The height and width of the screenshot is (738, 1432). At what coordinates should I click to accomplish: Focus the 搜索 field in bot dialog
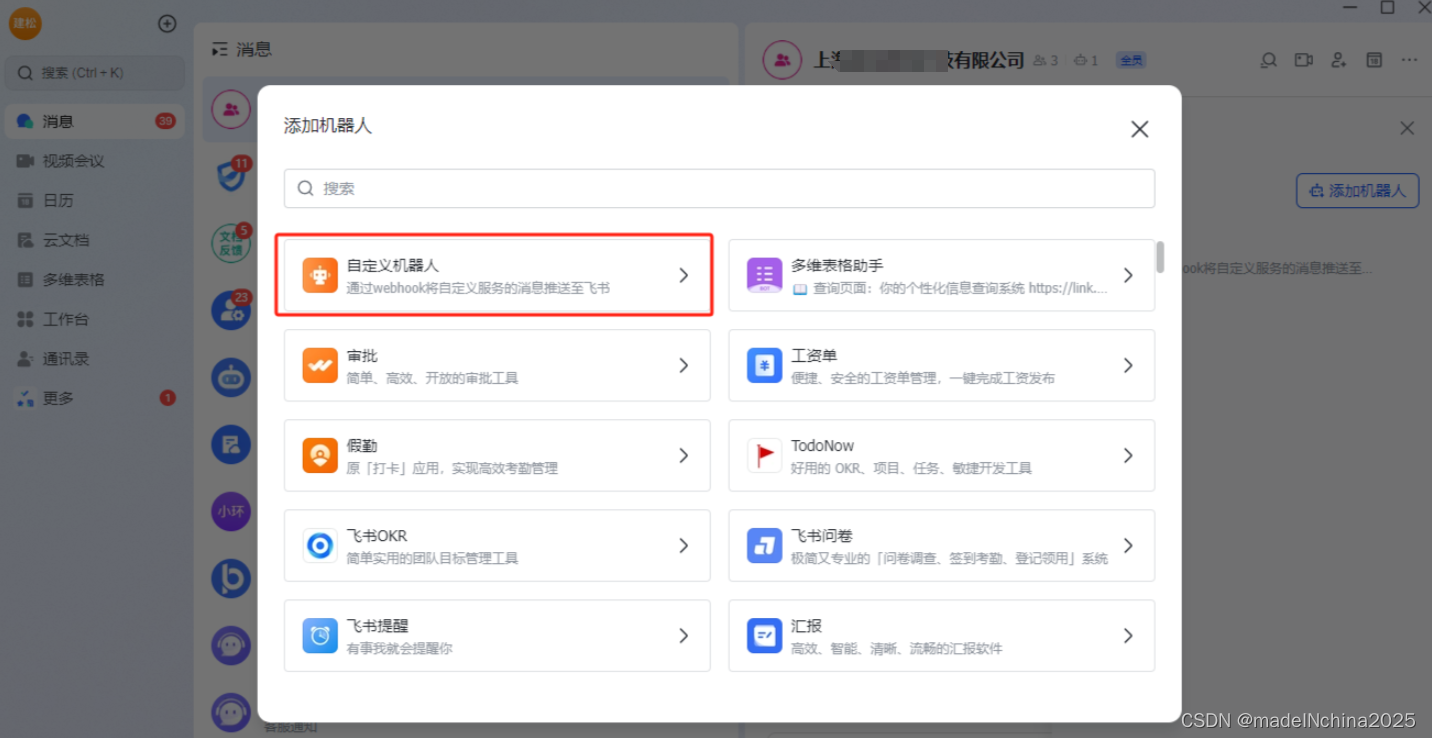click(719, 188)
